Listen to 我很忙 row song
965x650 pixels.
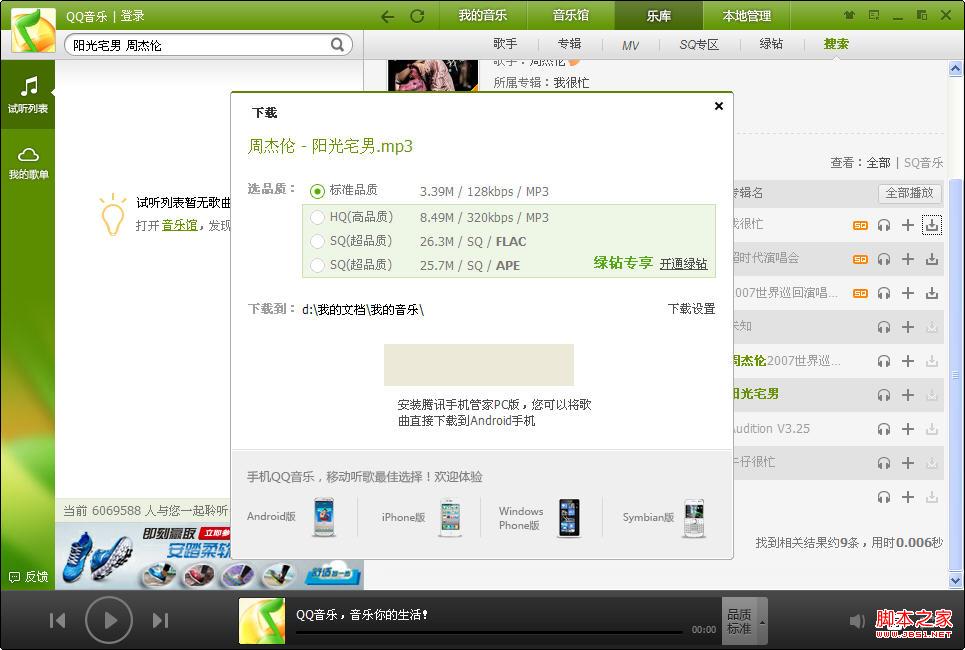(884, 225)
